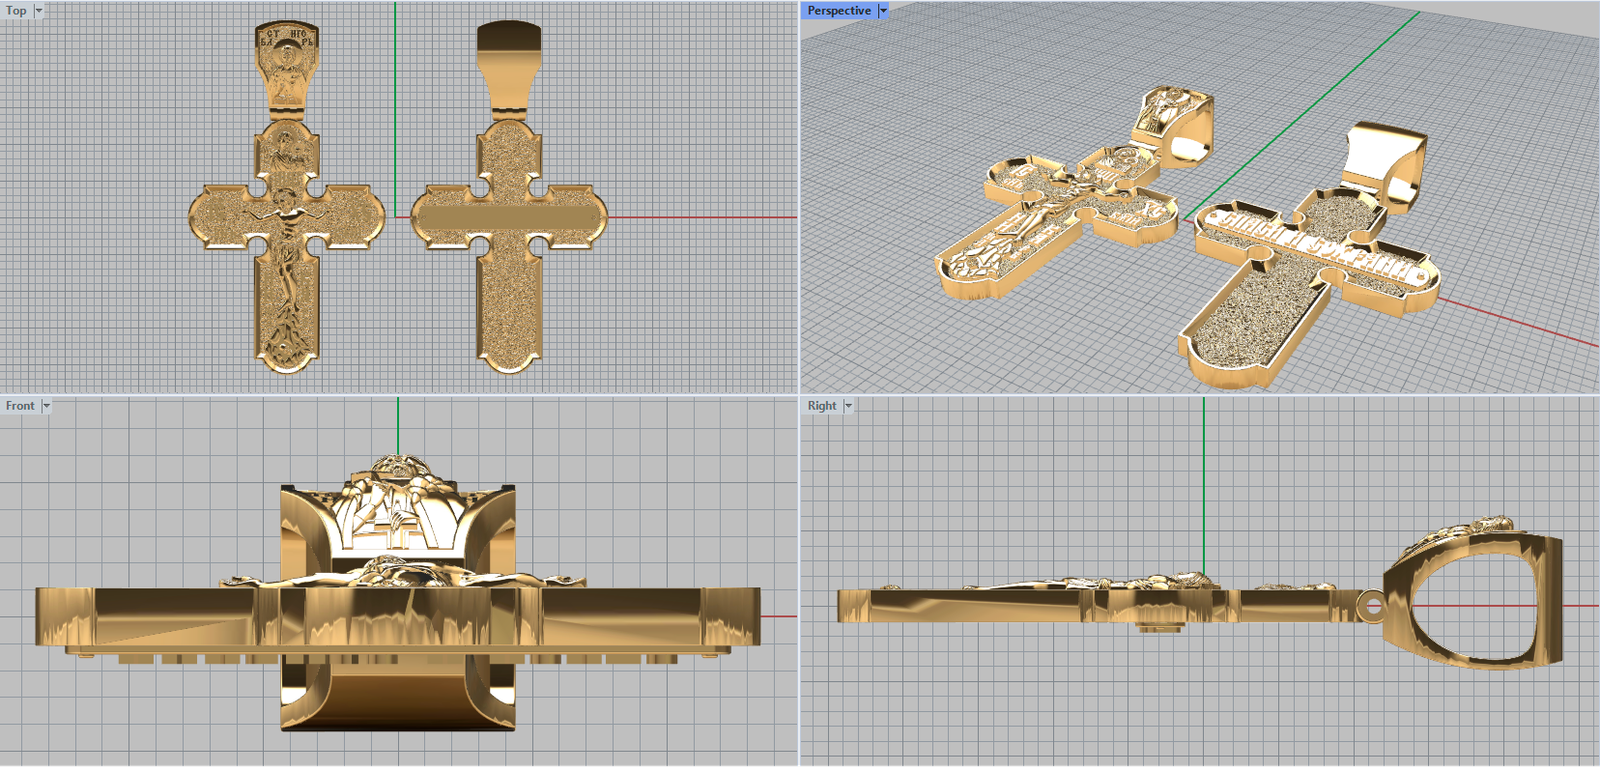
Task: Click the Perspective viewport title label
Action: [838, 11]
